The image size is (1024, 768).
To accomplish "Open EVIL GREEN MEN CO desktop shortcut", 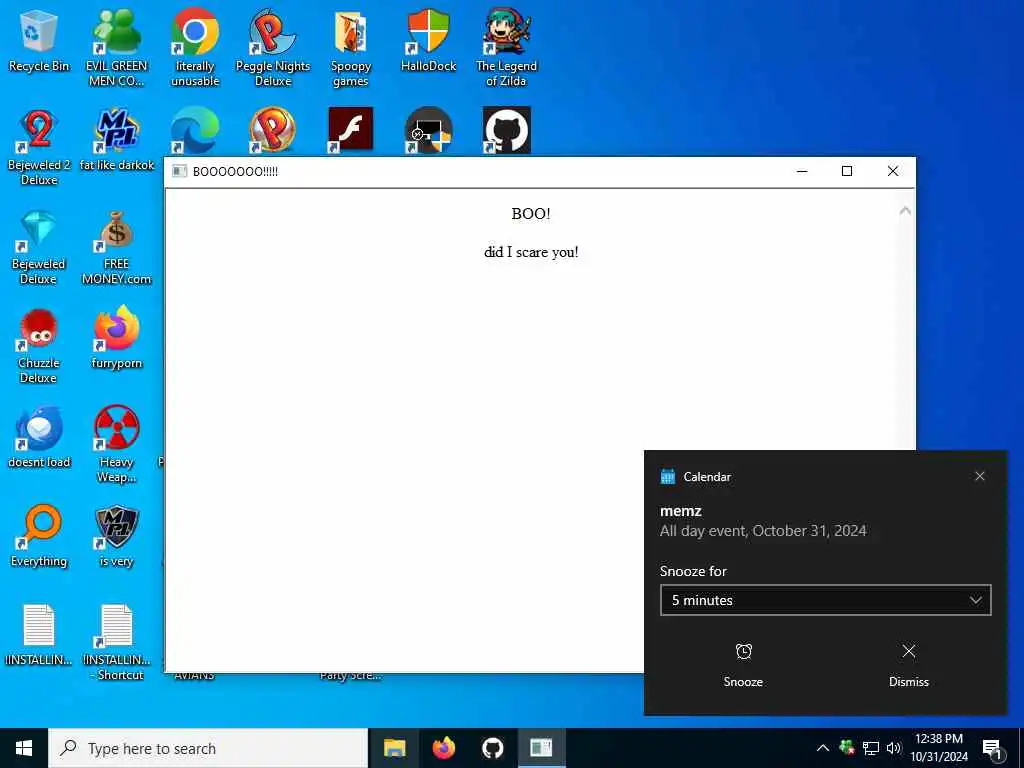I will point(117,48).
